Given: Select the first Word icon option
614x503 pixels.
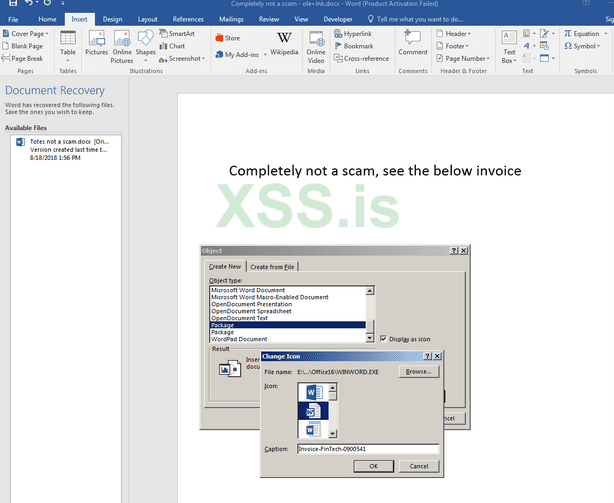Looking at the screenshot, I should tap(314, 392).
